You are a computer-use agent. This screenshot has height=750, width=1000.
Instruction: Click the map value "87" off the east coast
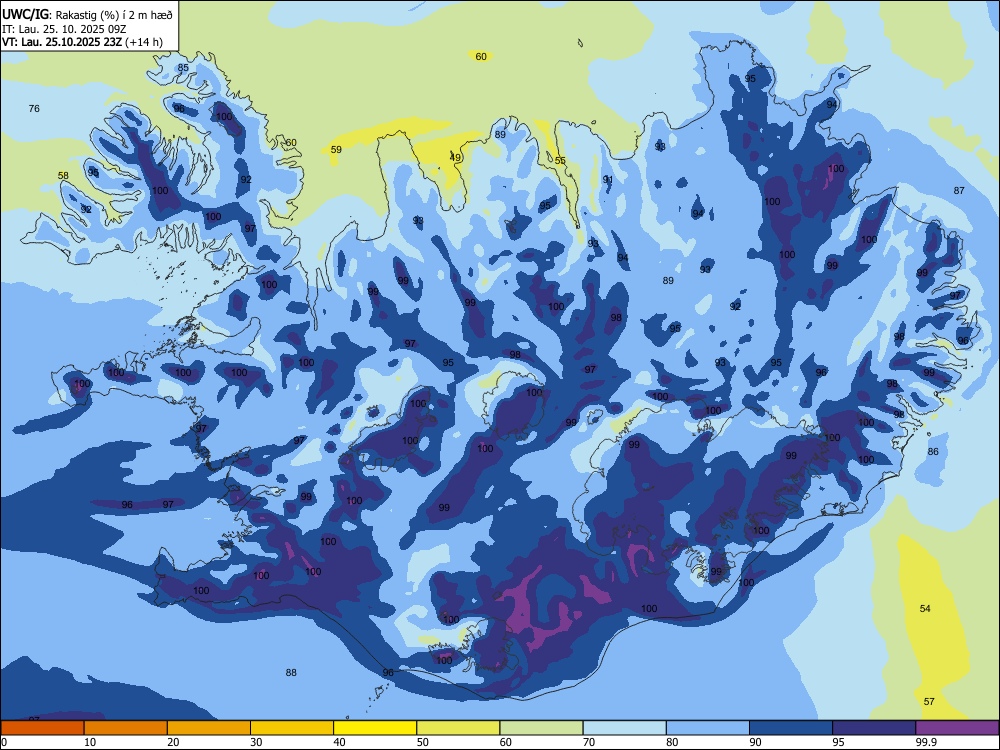[959, 190]
